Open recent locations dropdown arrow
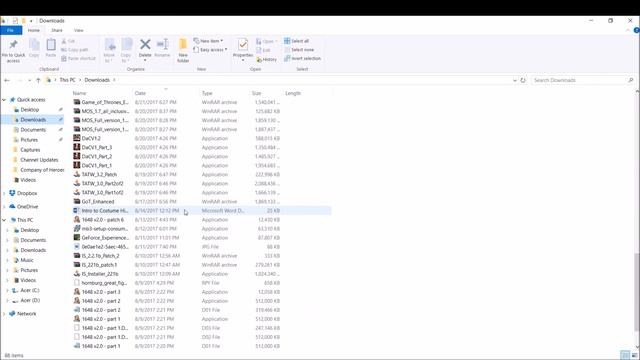The width and height of the screenshot is (640, 360). point(29,80)
